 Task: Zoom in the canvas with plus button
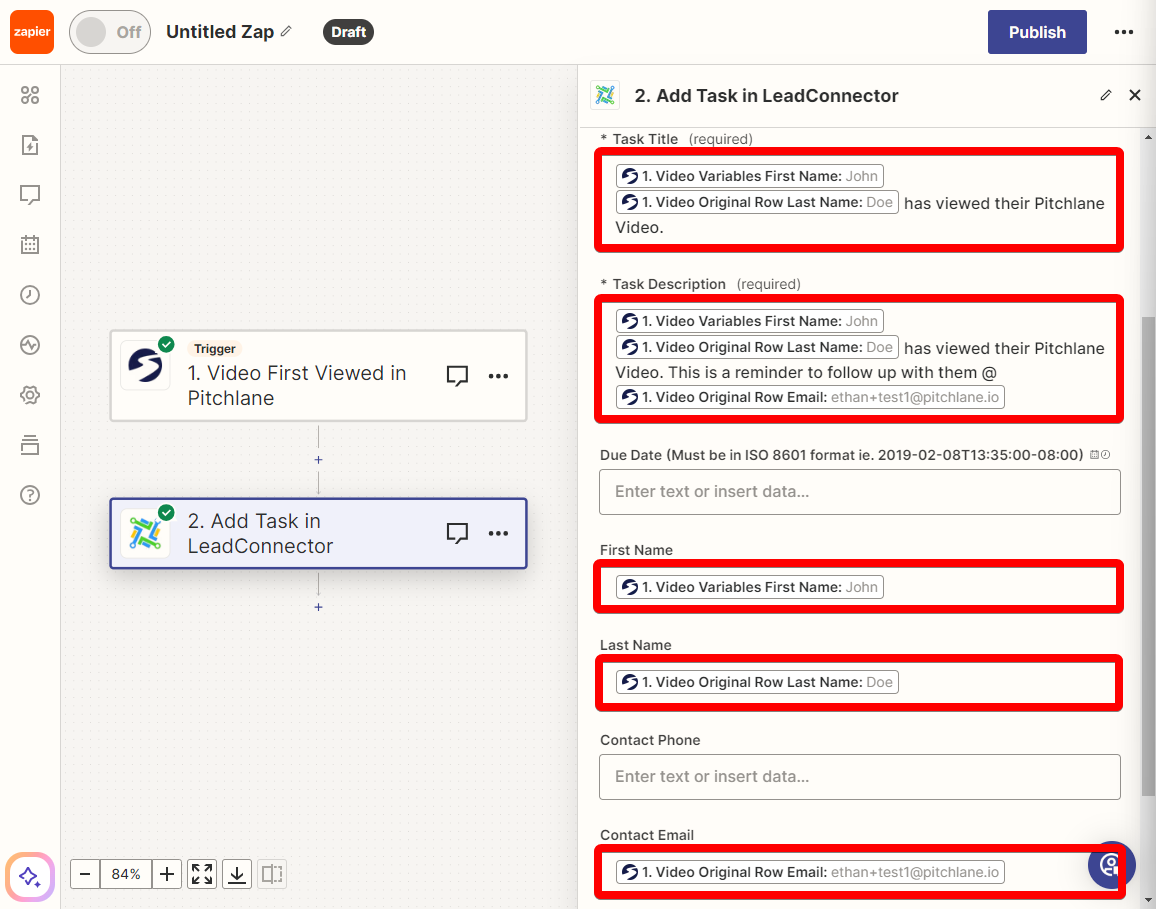pos(167,874)
